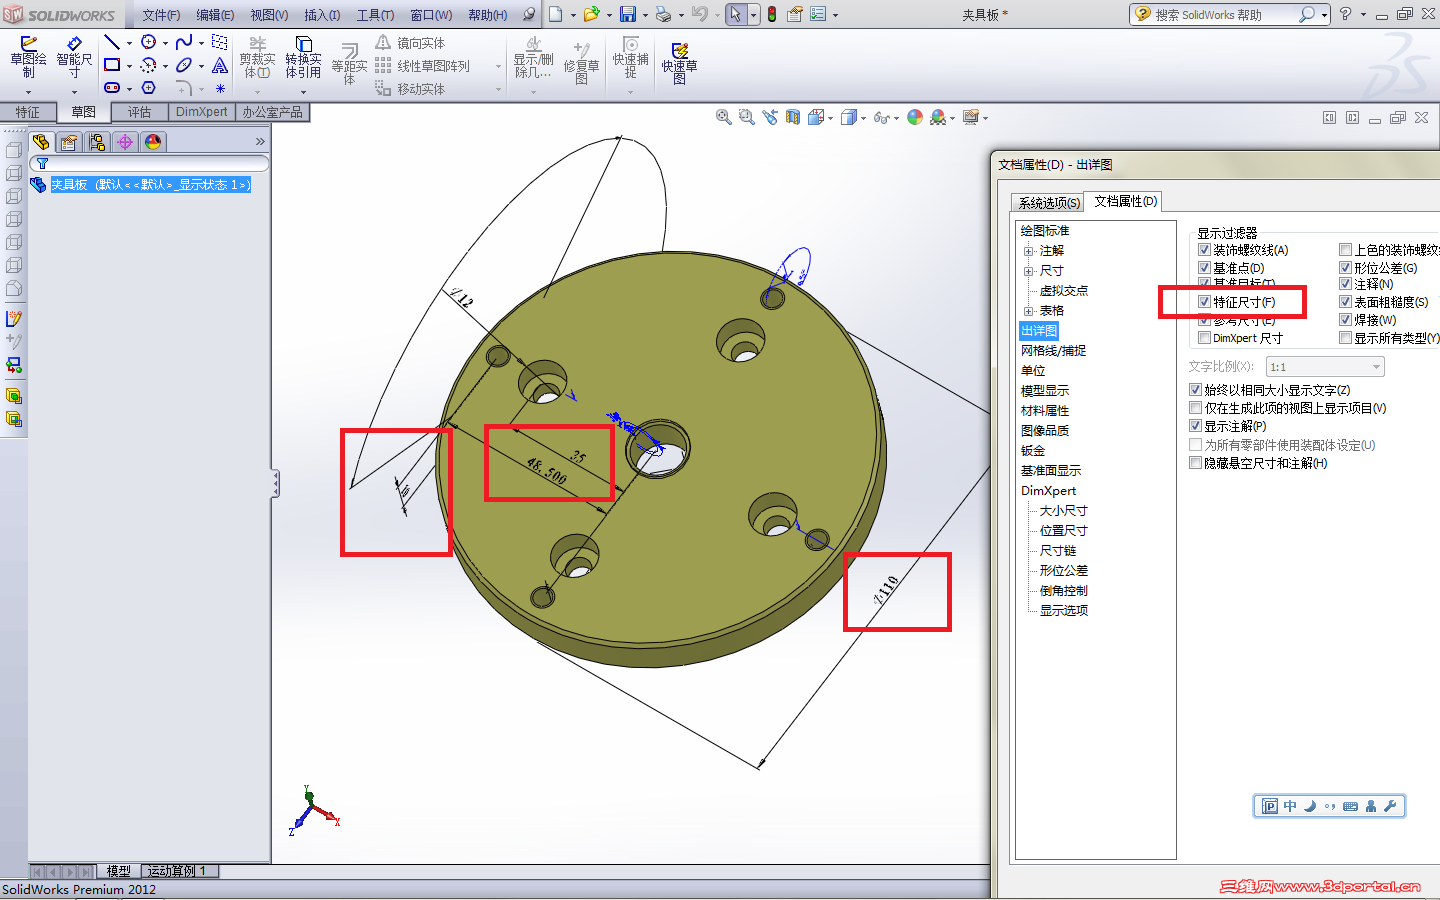Click the zoom to area icon
Viewport: 1440px width, 900px height.
click(746, 117)
